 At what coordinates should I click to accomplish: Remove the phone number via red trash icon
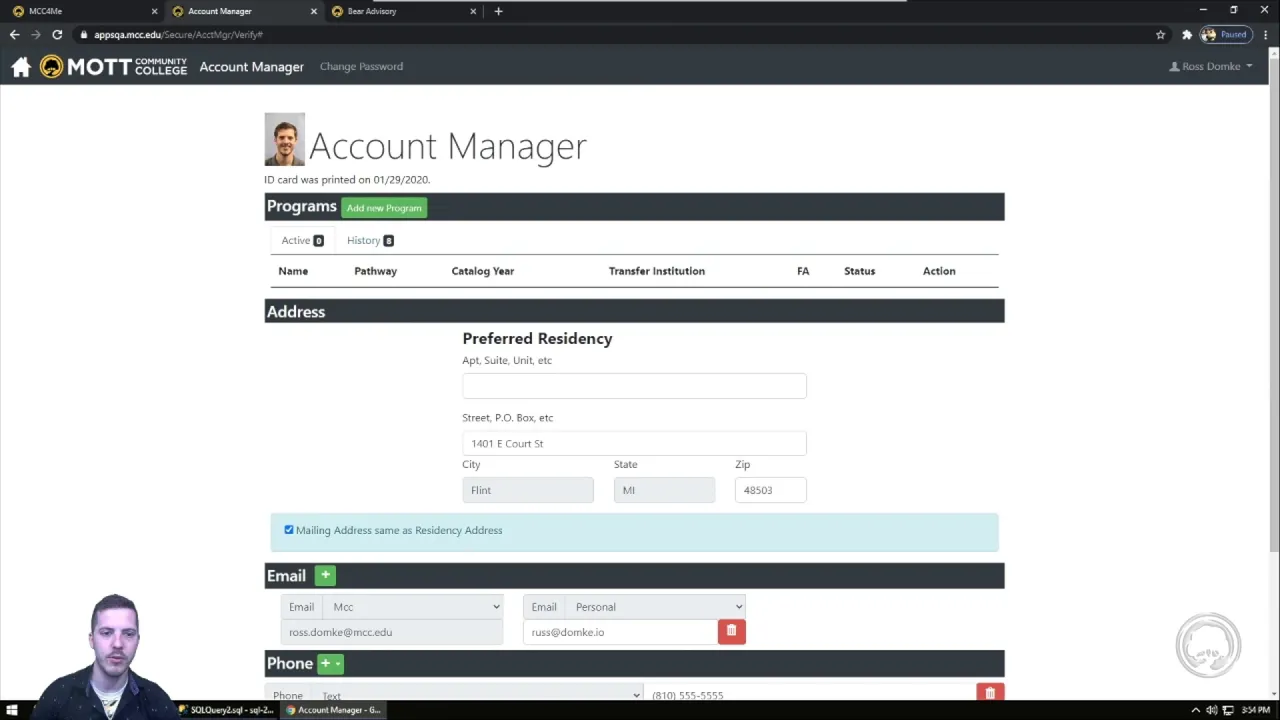tap(990, 693)
